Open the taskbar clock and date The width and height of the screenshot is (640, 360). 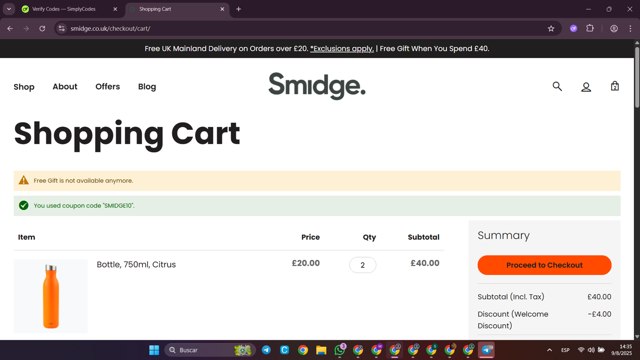(622, 350)
